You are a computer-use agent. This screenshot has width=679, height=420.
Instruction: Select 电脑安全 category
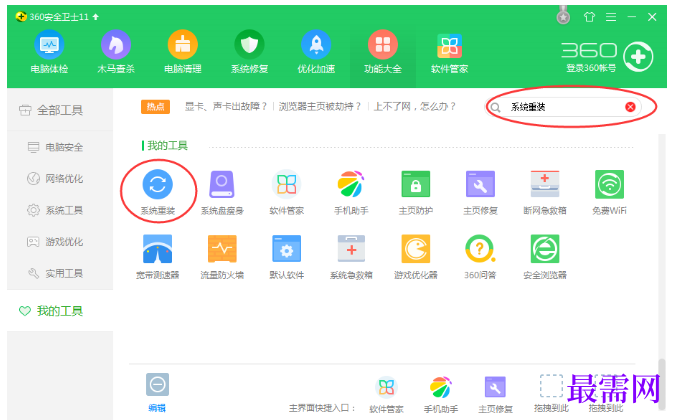point(55,147)
